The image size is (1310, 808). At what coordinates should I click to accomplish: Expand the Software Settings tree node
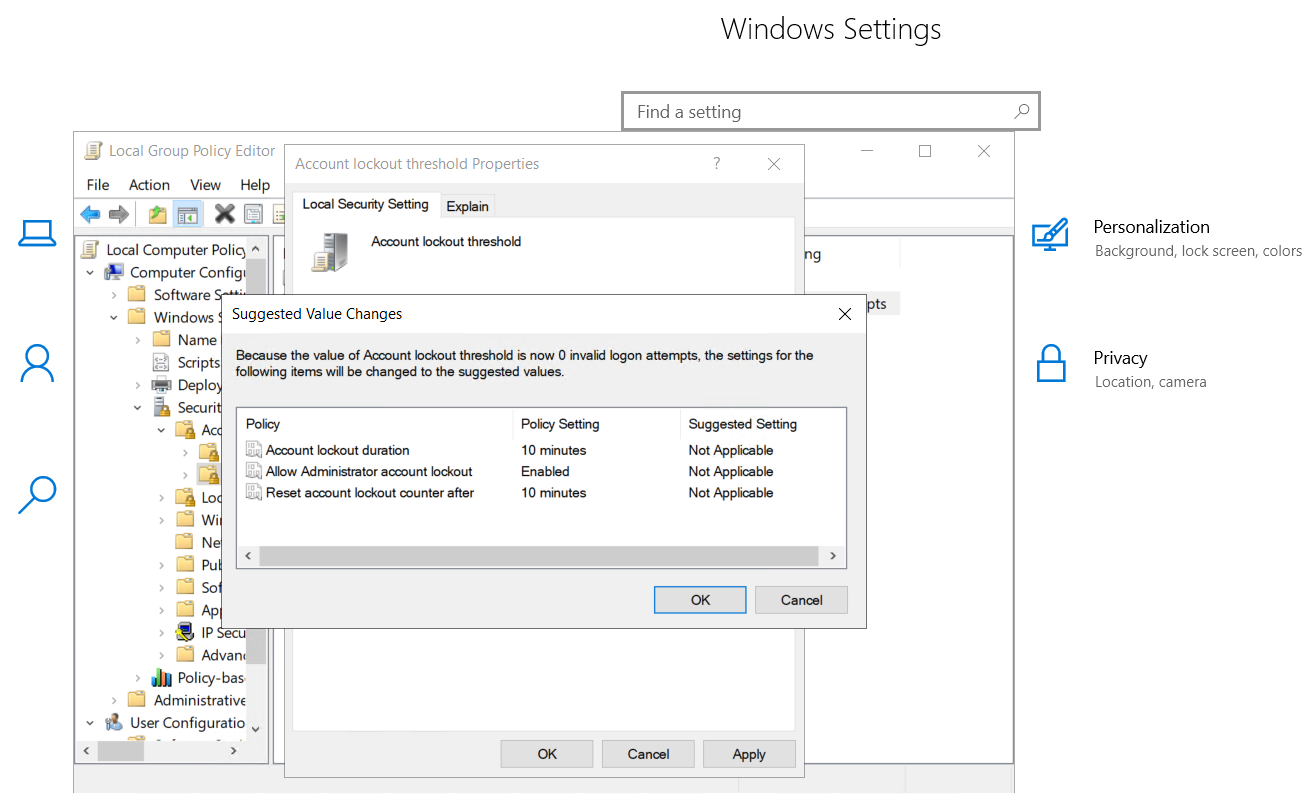pos(114,295)
